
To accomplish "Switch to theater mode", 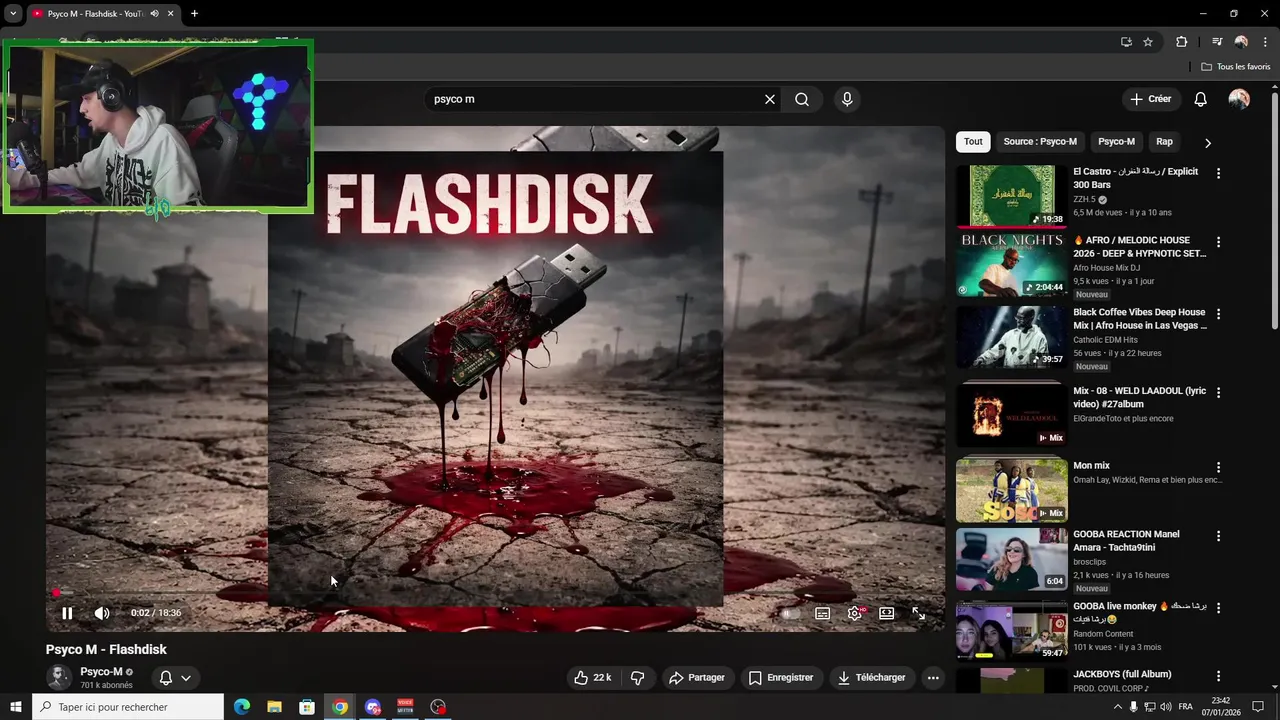I will [886, 614].
